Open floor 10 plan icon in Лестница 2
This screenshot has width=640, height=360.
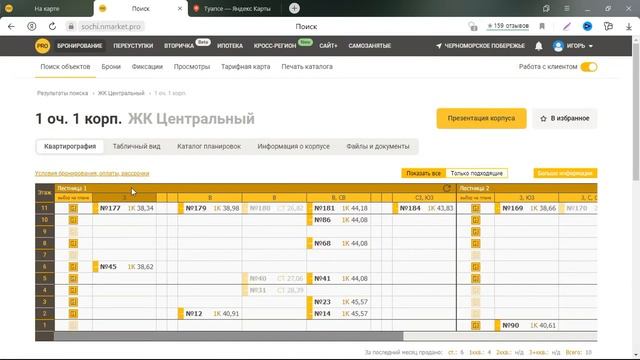(x=476, y=220)
